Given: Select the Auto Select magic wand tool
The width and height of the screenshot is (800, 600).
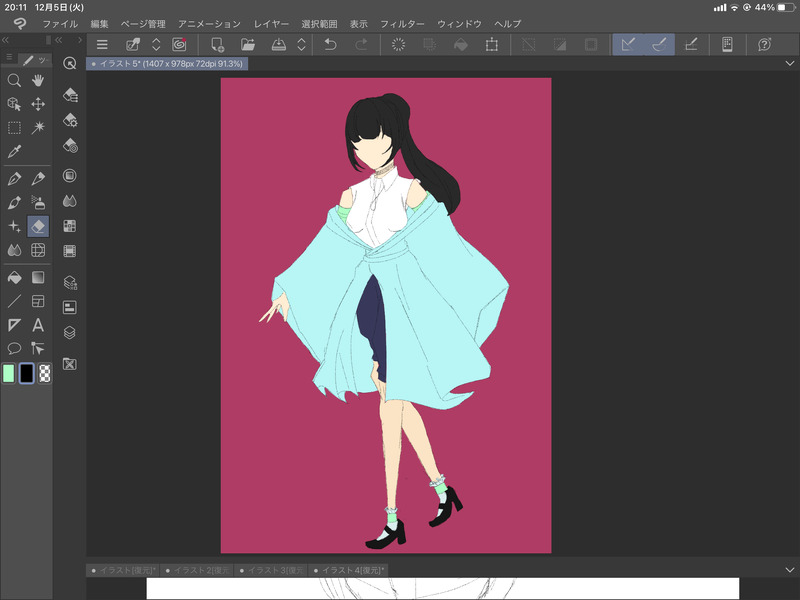Looking at the screenshot, I should coord(38,128).
